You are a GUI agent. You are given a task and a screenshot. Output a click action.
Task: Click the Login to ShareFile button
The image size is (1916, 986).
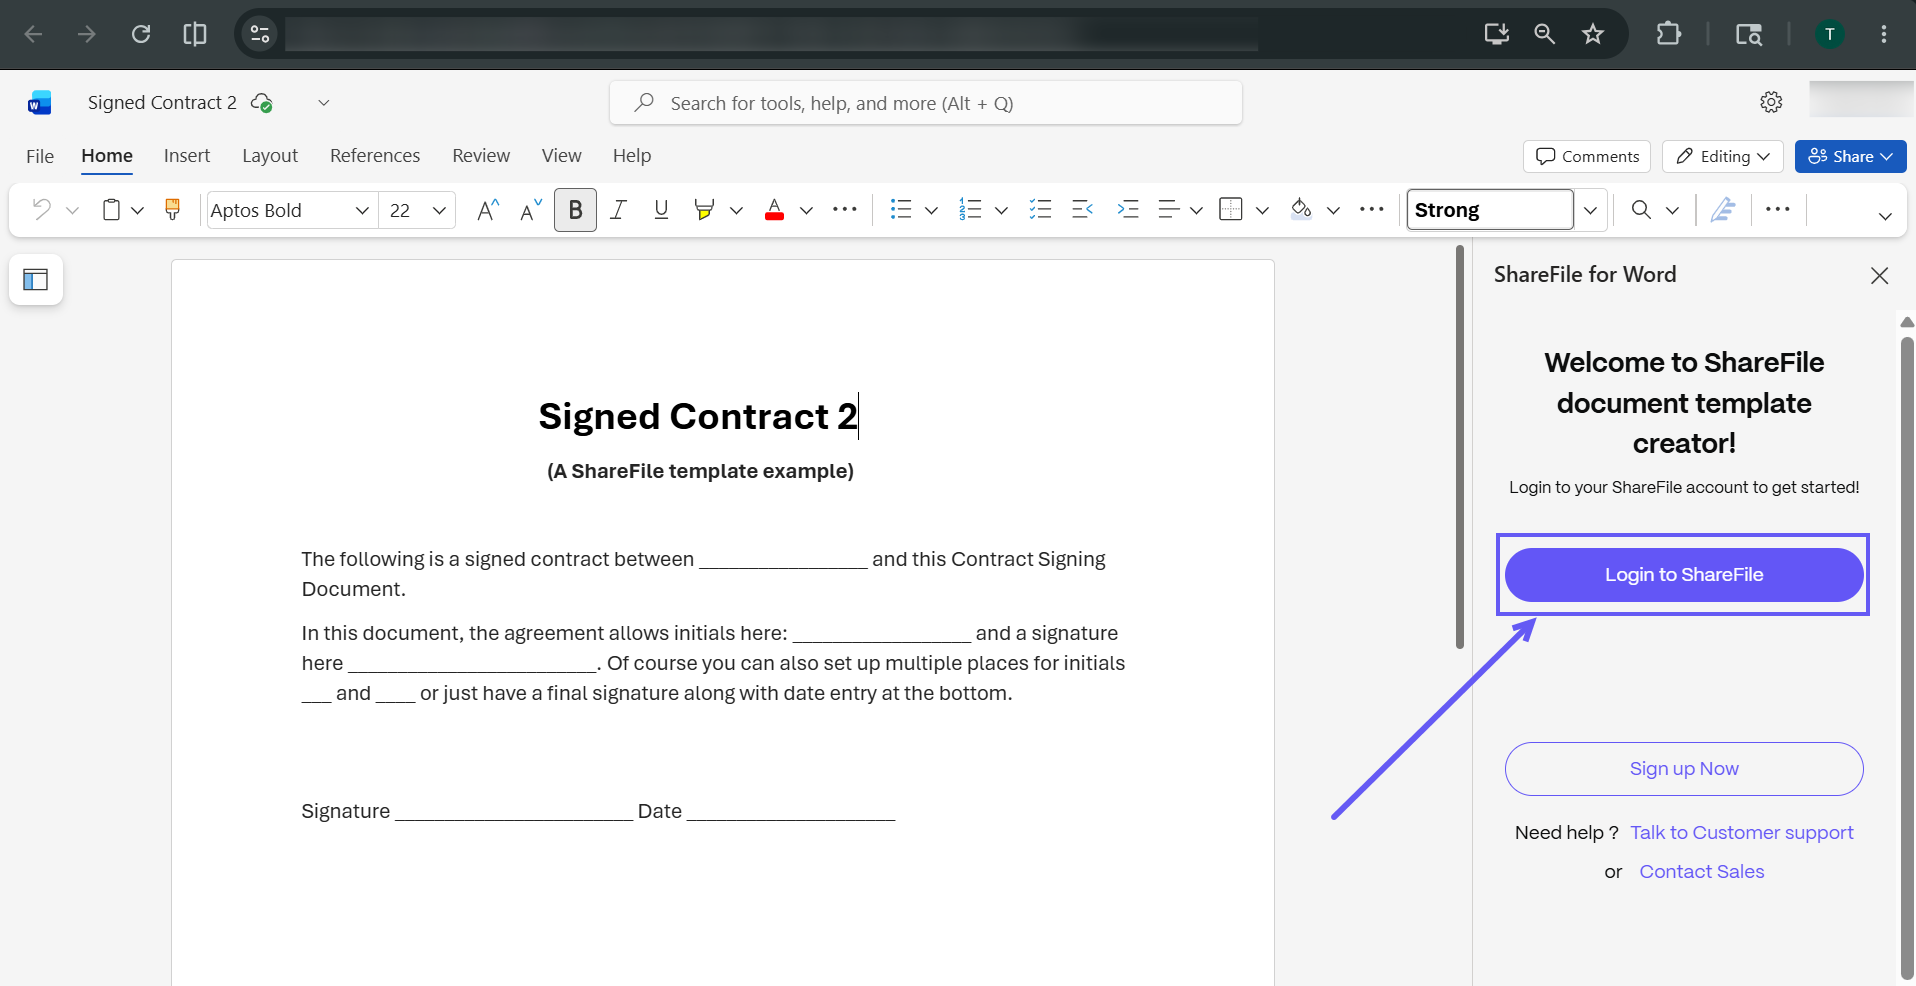tap(1684, 575)
